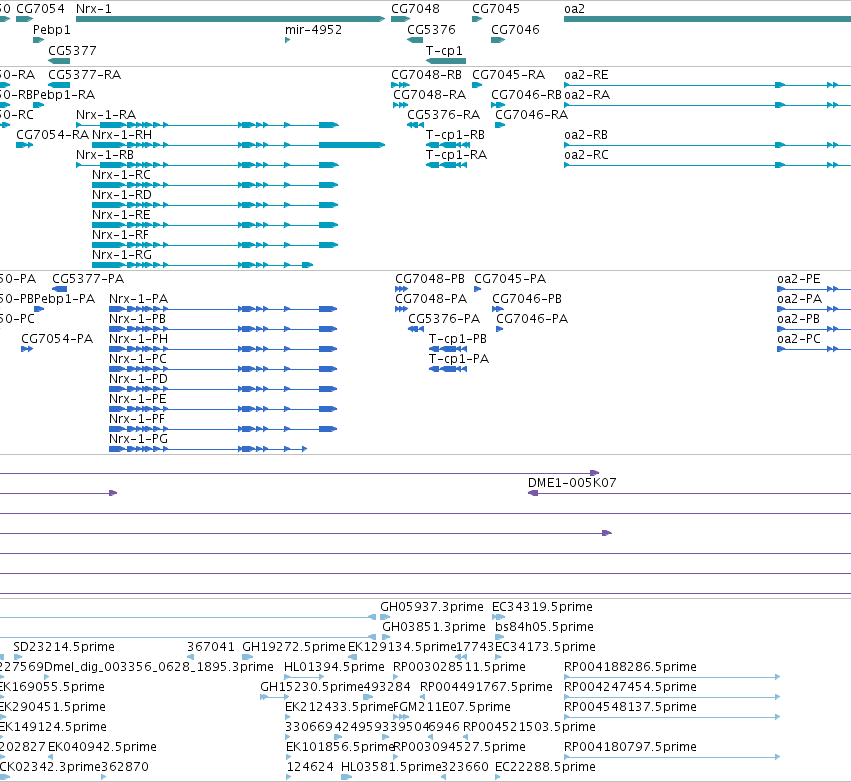
Task: Select the bs84h05.5prime EST label
Action: 544,627
